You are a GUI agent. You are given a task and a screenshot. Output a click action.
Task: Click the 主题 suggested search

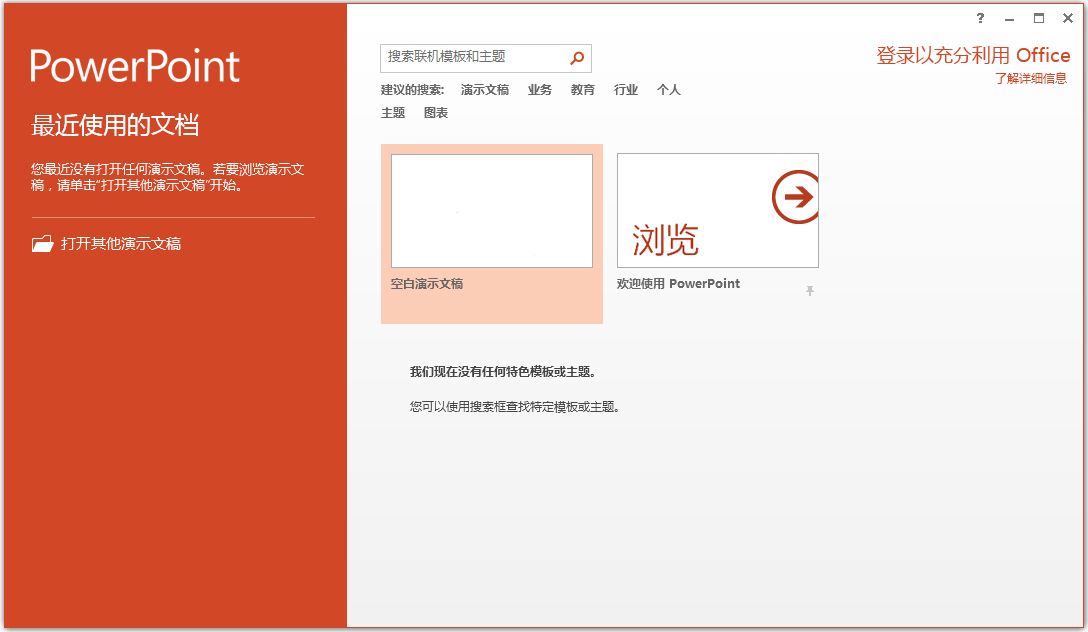click(393, 112)
